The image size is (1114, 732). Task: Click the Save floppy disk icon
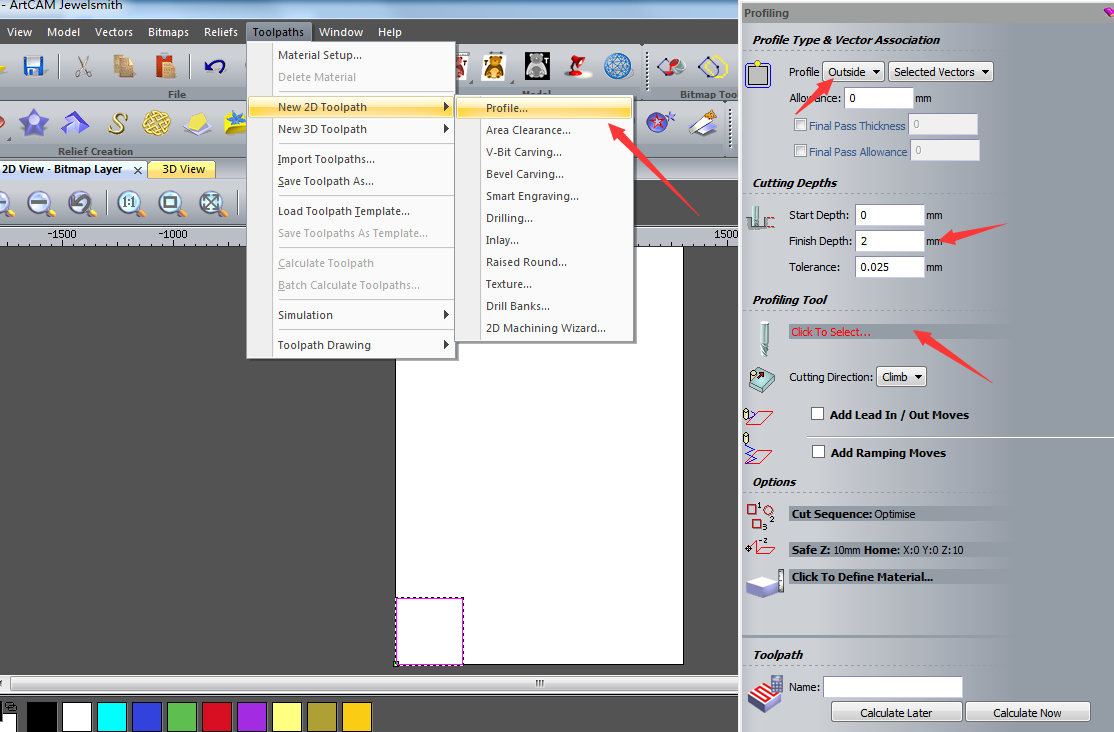[34, 67]
